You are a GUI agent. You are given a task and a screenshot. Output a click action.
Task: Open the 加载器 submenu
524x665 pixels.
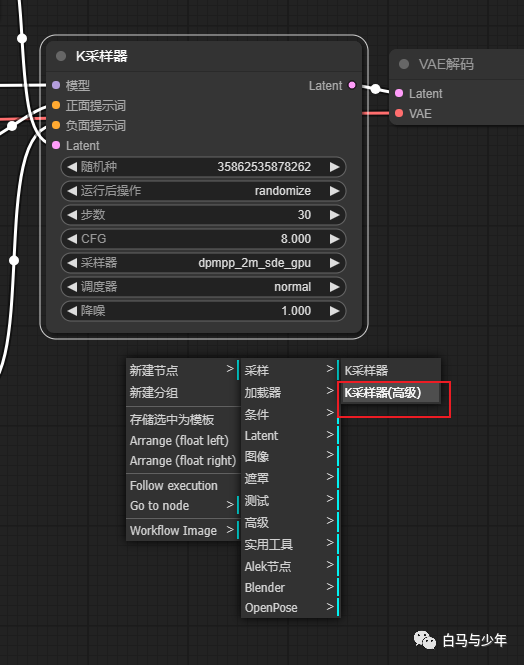click(290, 392)
